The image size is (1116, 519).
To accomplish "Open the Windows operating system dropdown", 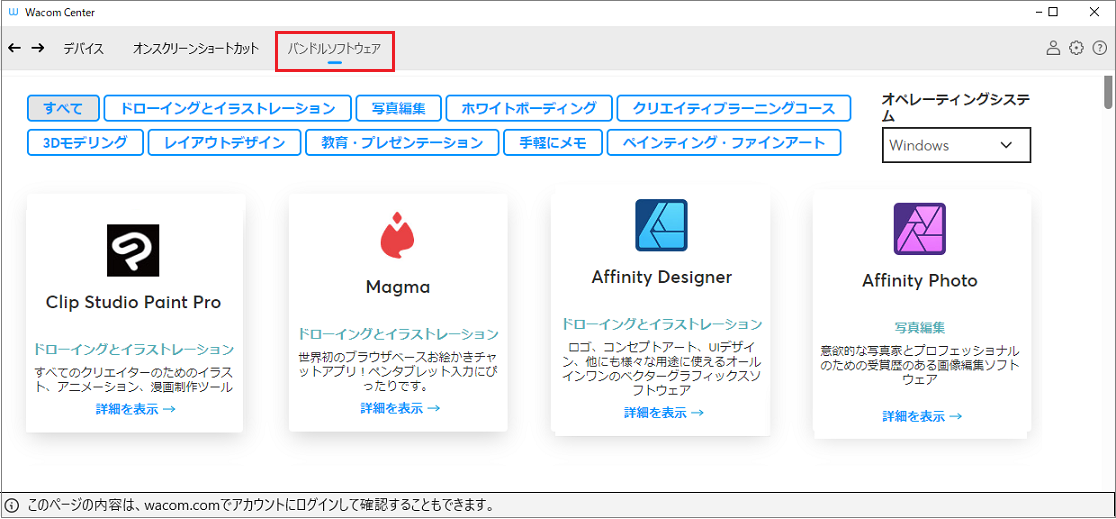I will (x=956, y=145).
